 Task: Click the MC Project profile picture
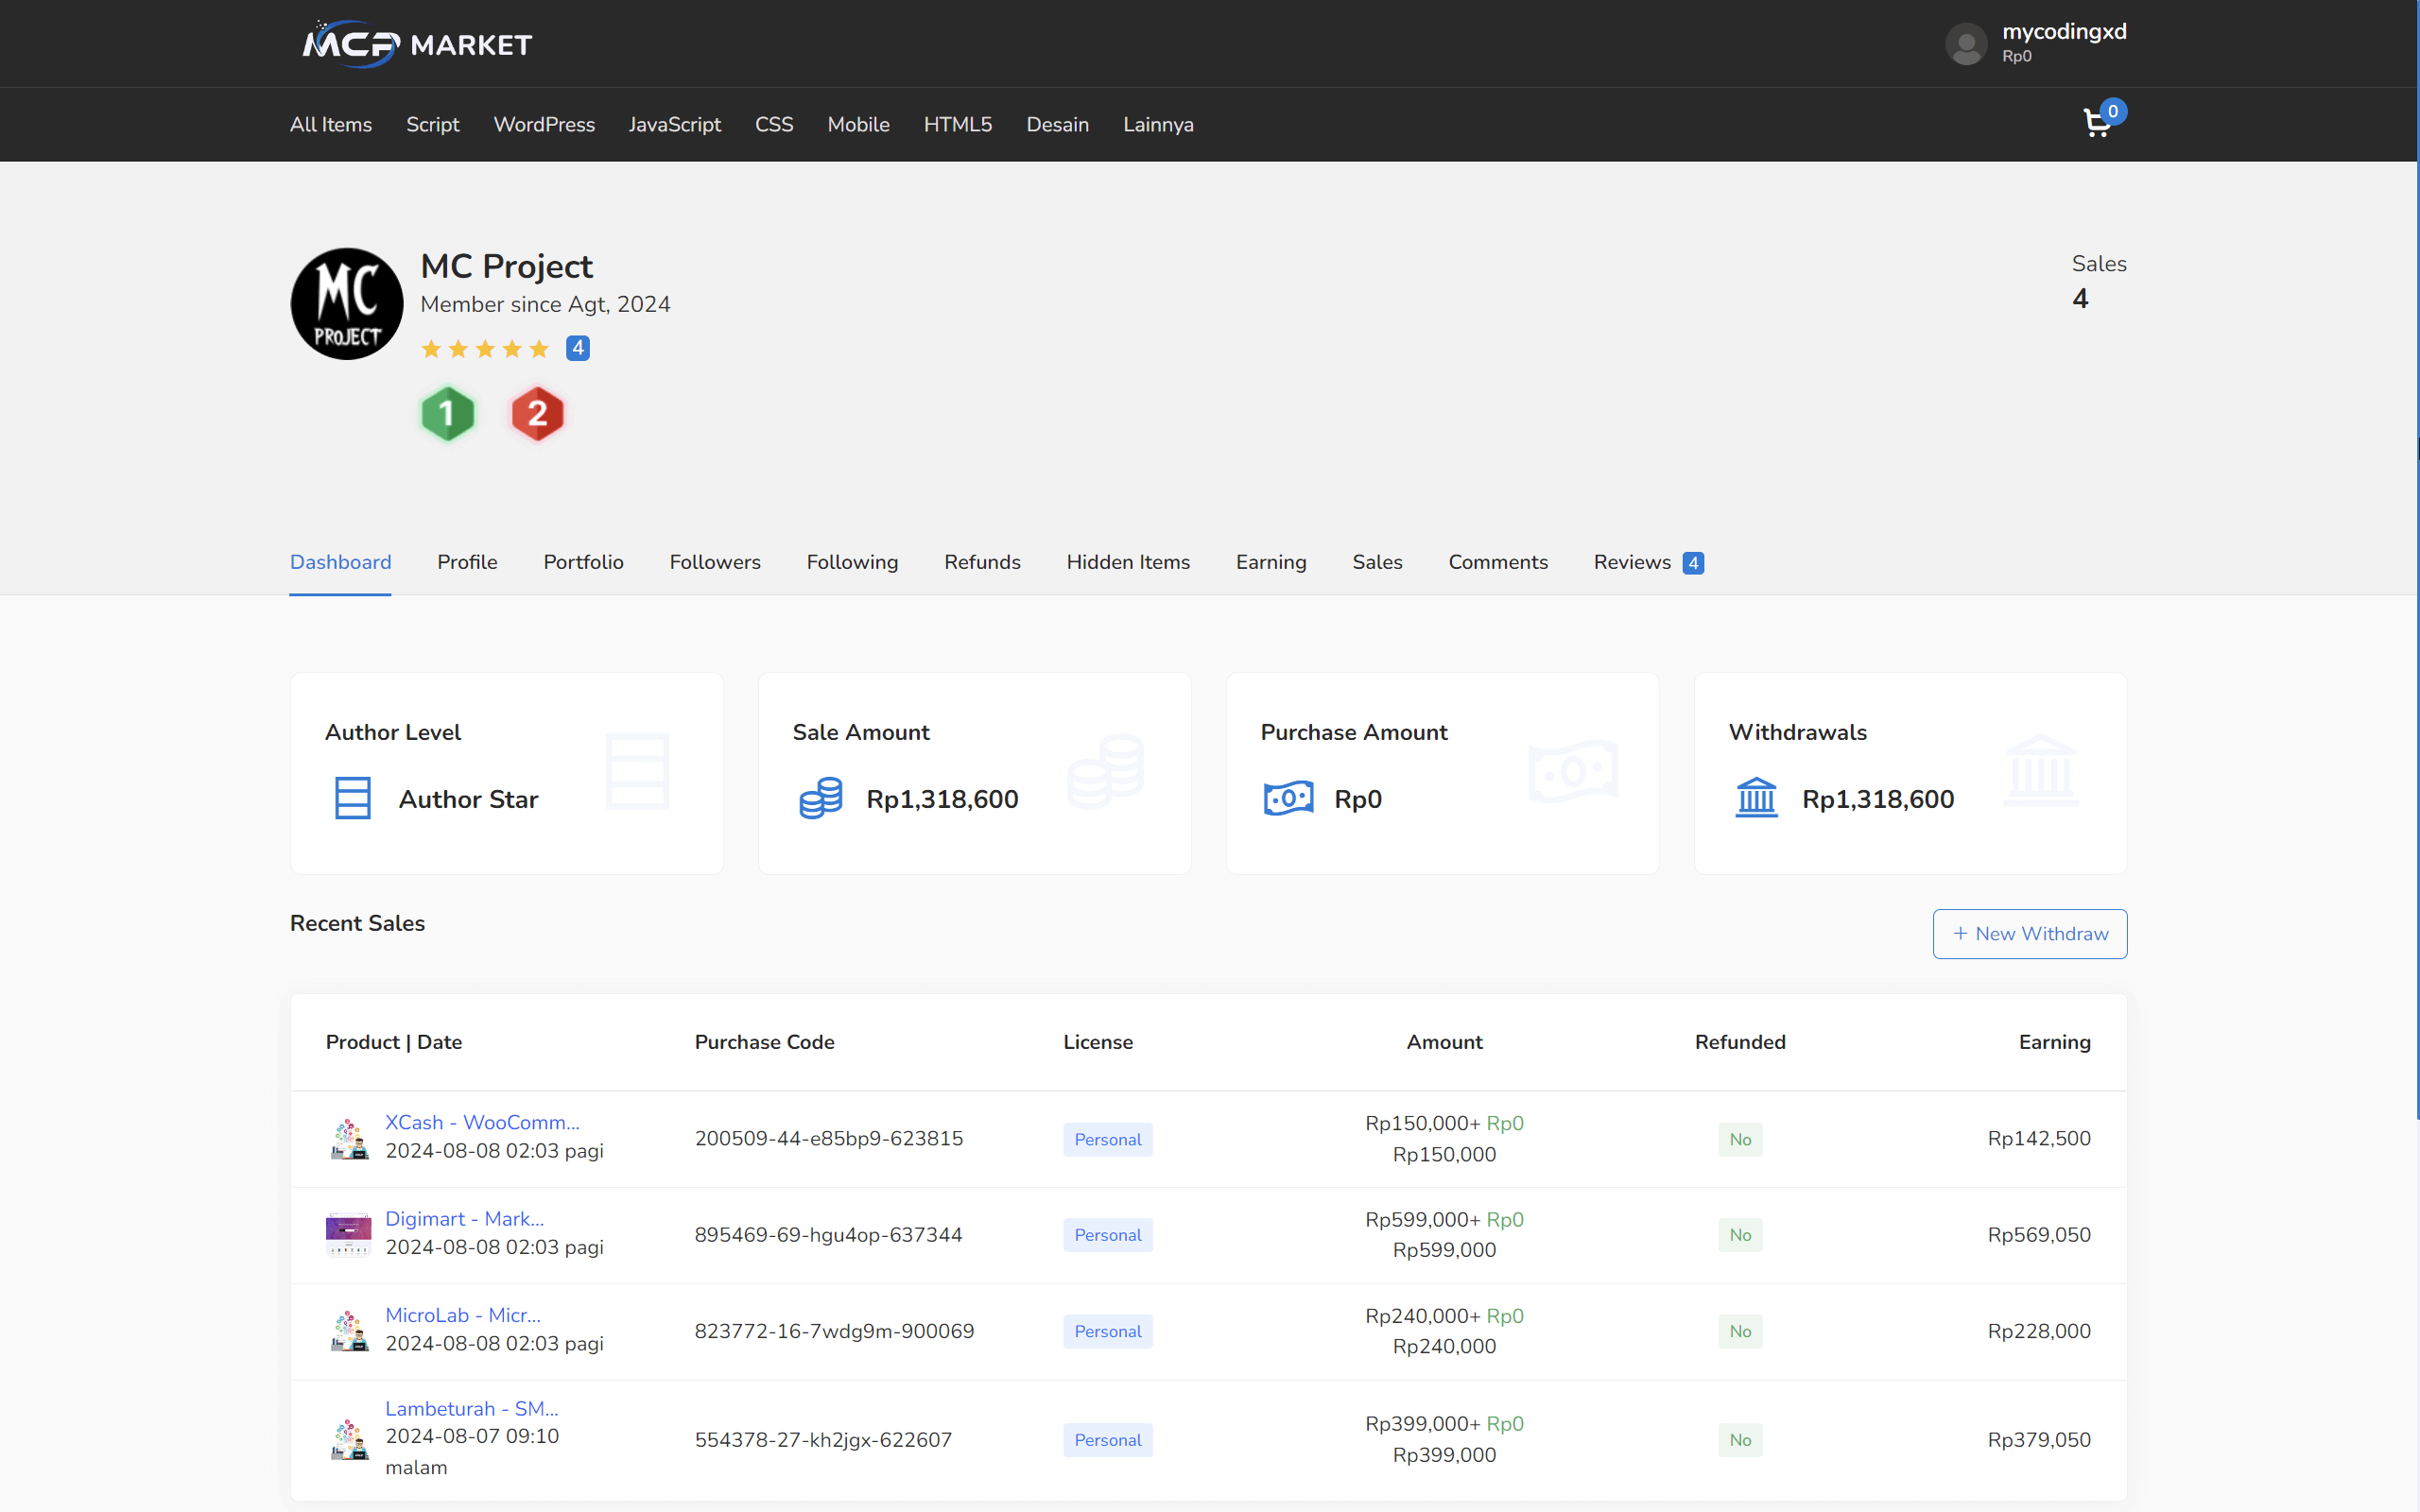346,303
